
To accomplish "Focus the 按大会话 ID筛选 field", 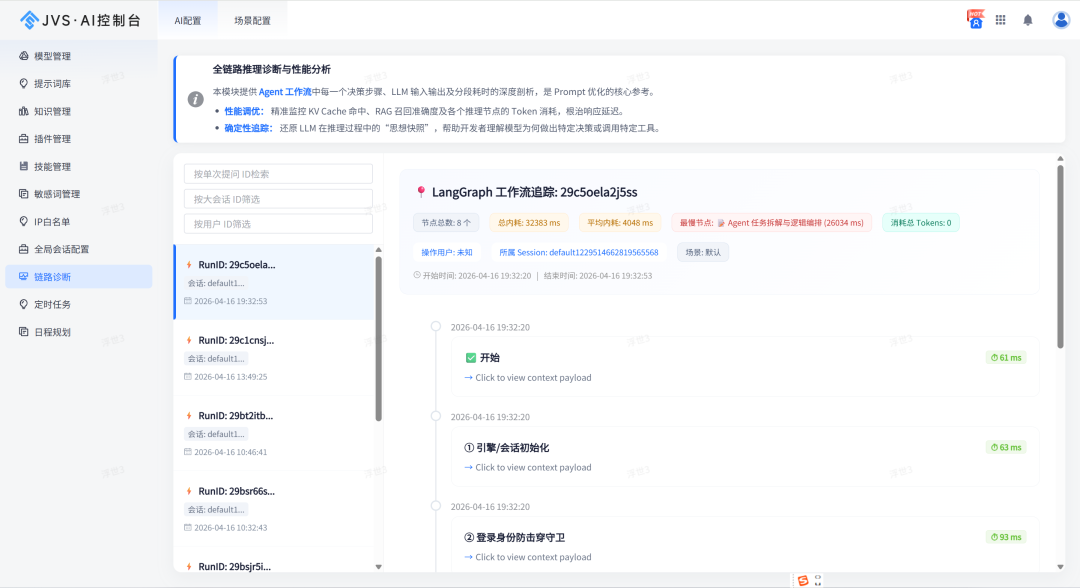I will pyautogui.click(x=278, y=199).
